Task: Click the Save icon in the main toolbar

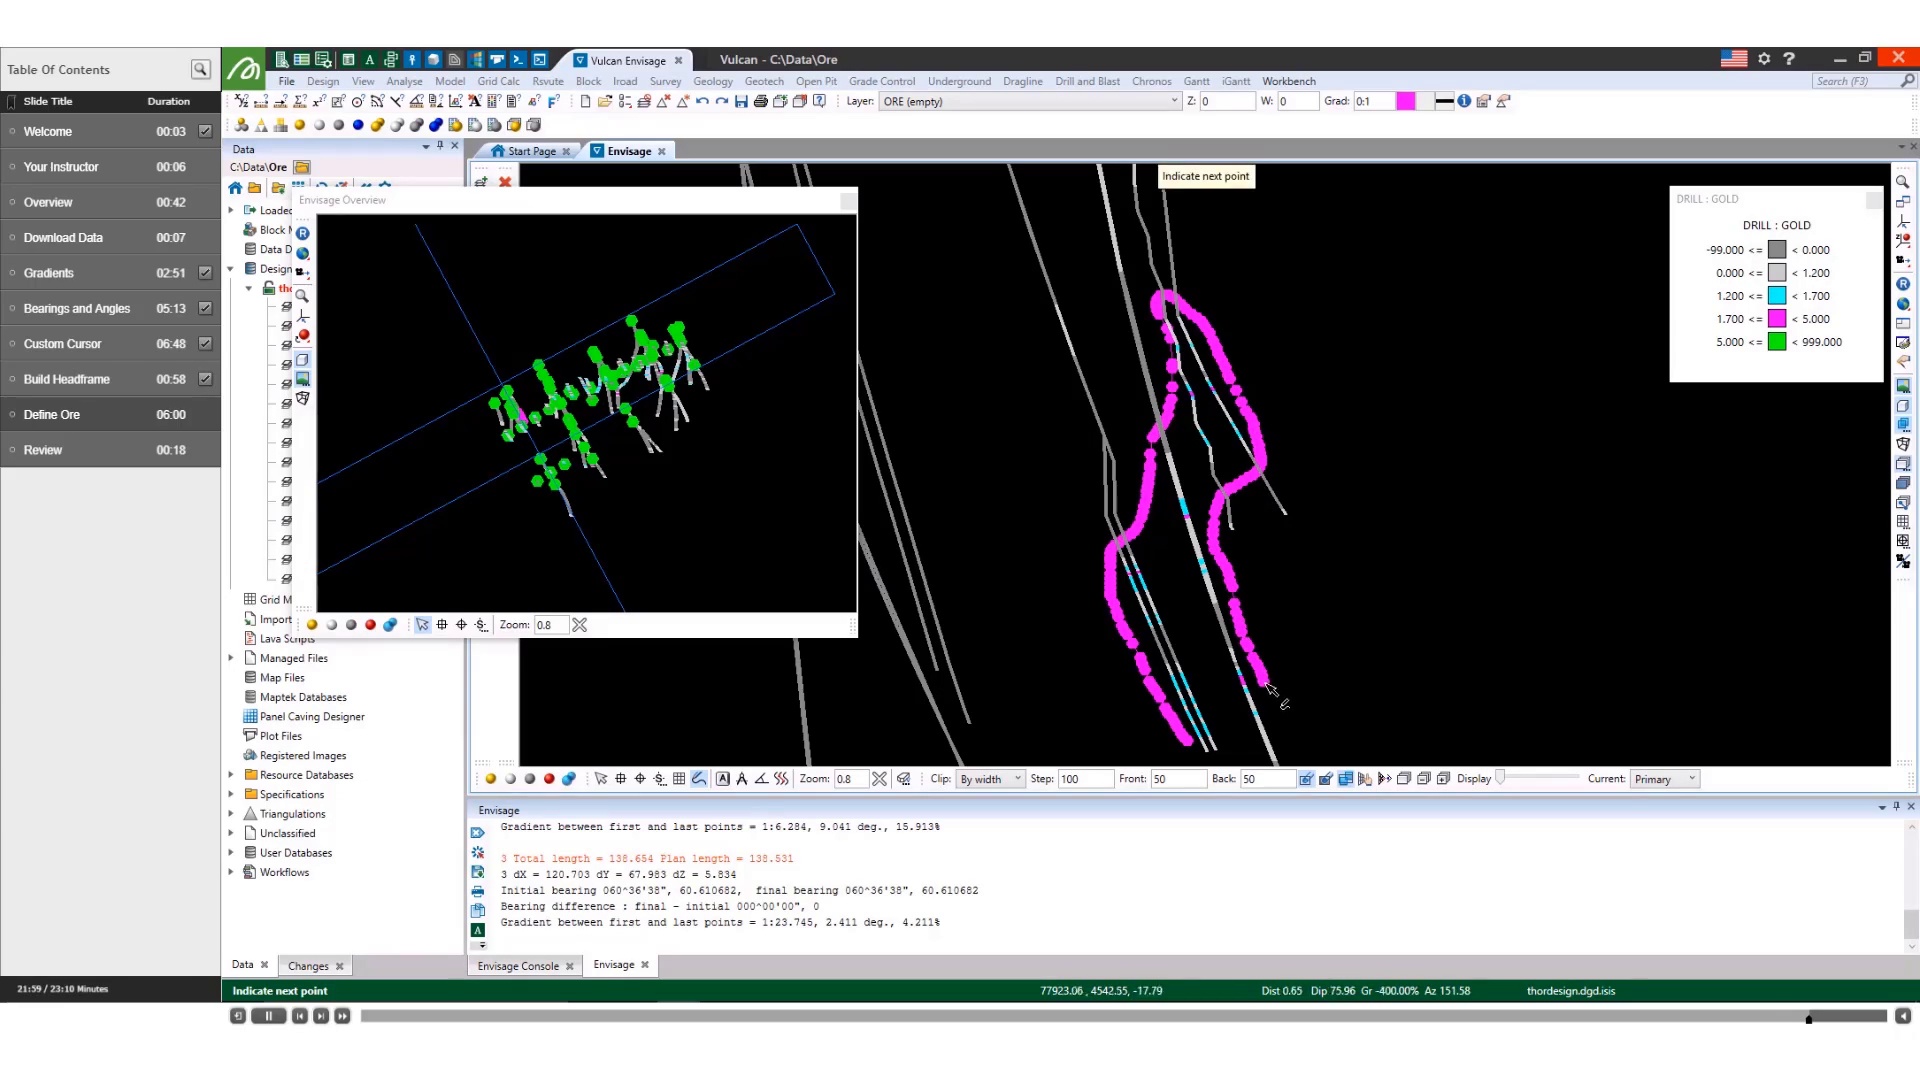Action: 741,101
